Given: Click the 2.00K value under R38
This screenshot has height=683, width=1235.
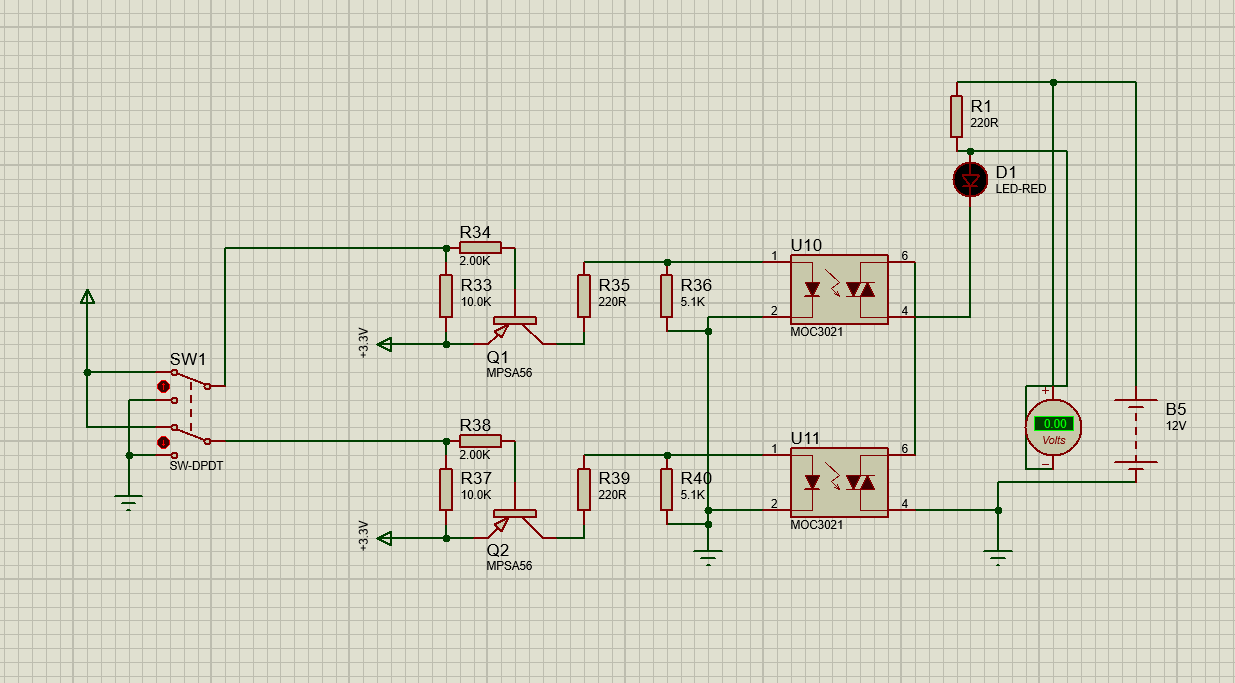Looking at the screenshot, I should (475, 453).
